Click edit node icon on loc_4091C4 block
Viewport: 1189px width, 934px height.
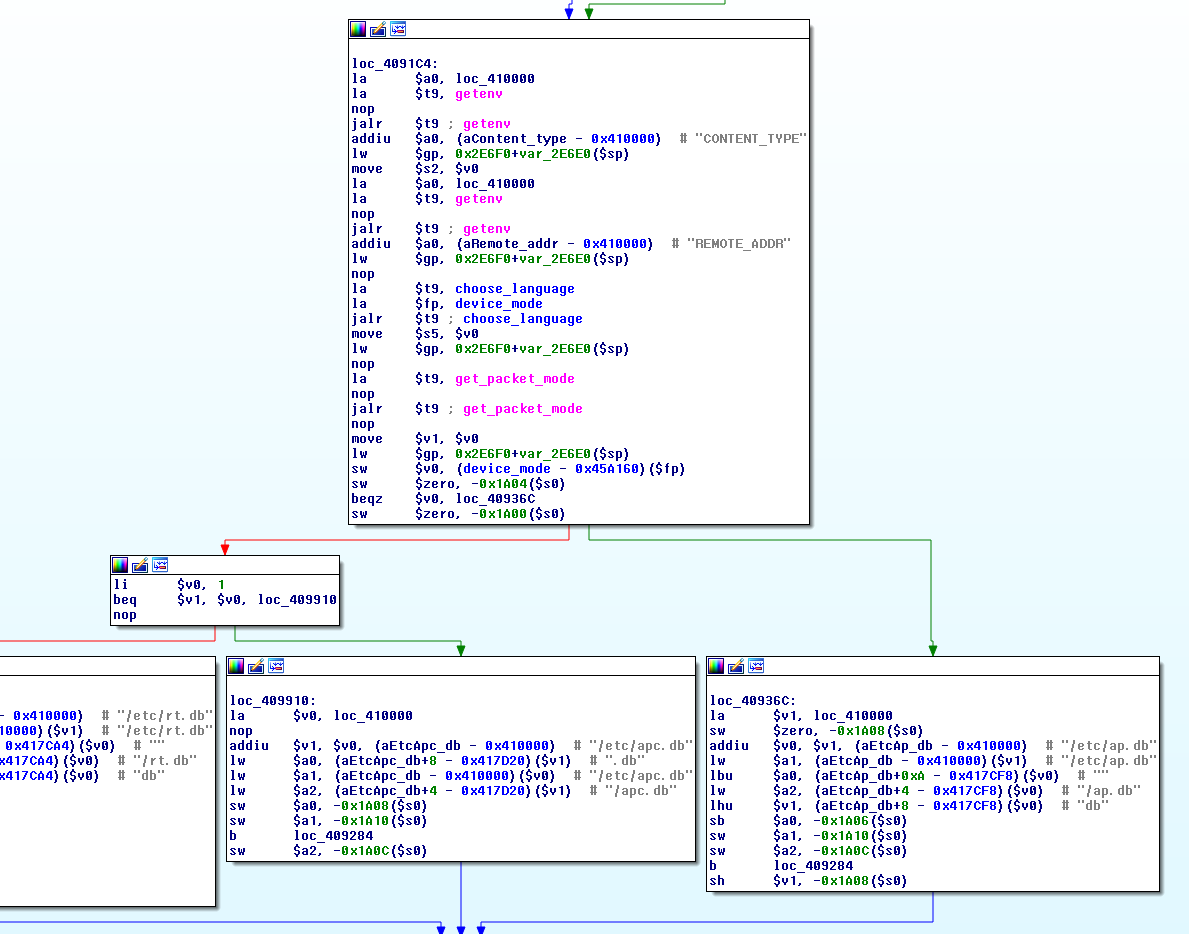point(378,30)
